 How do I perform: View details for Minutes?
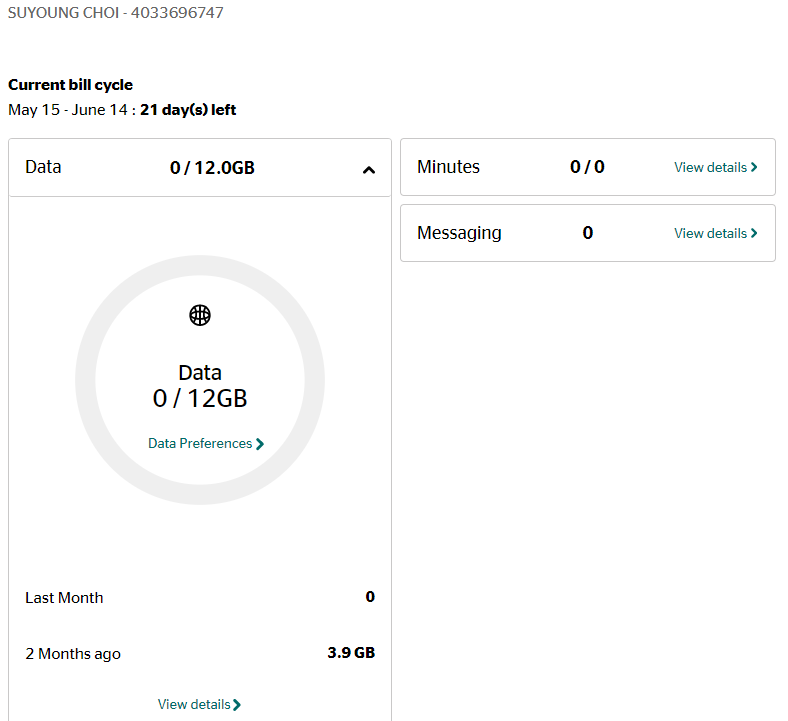(716, 167)
